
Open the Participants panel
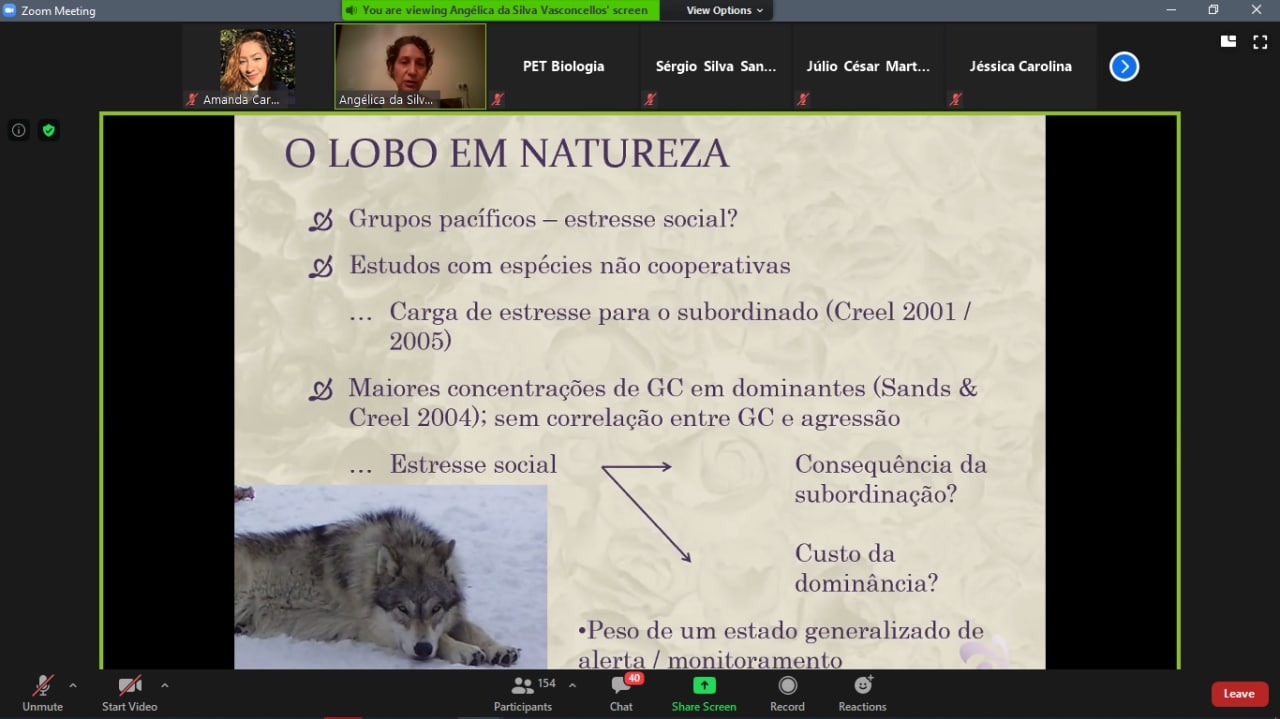pyautogui.click(x=522, y=692)
